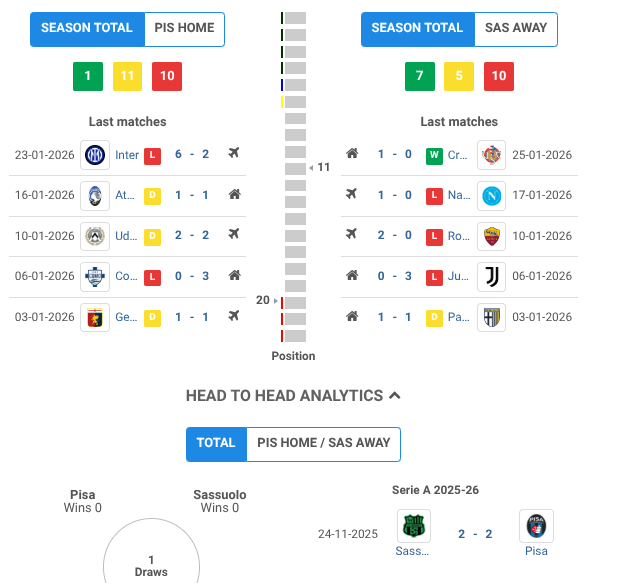Switch Pisa stats to PIS HOME
626x583 pixels.
[185, 29]
